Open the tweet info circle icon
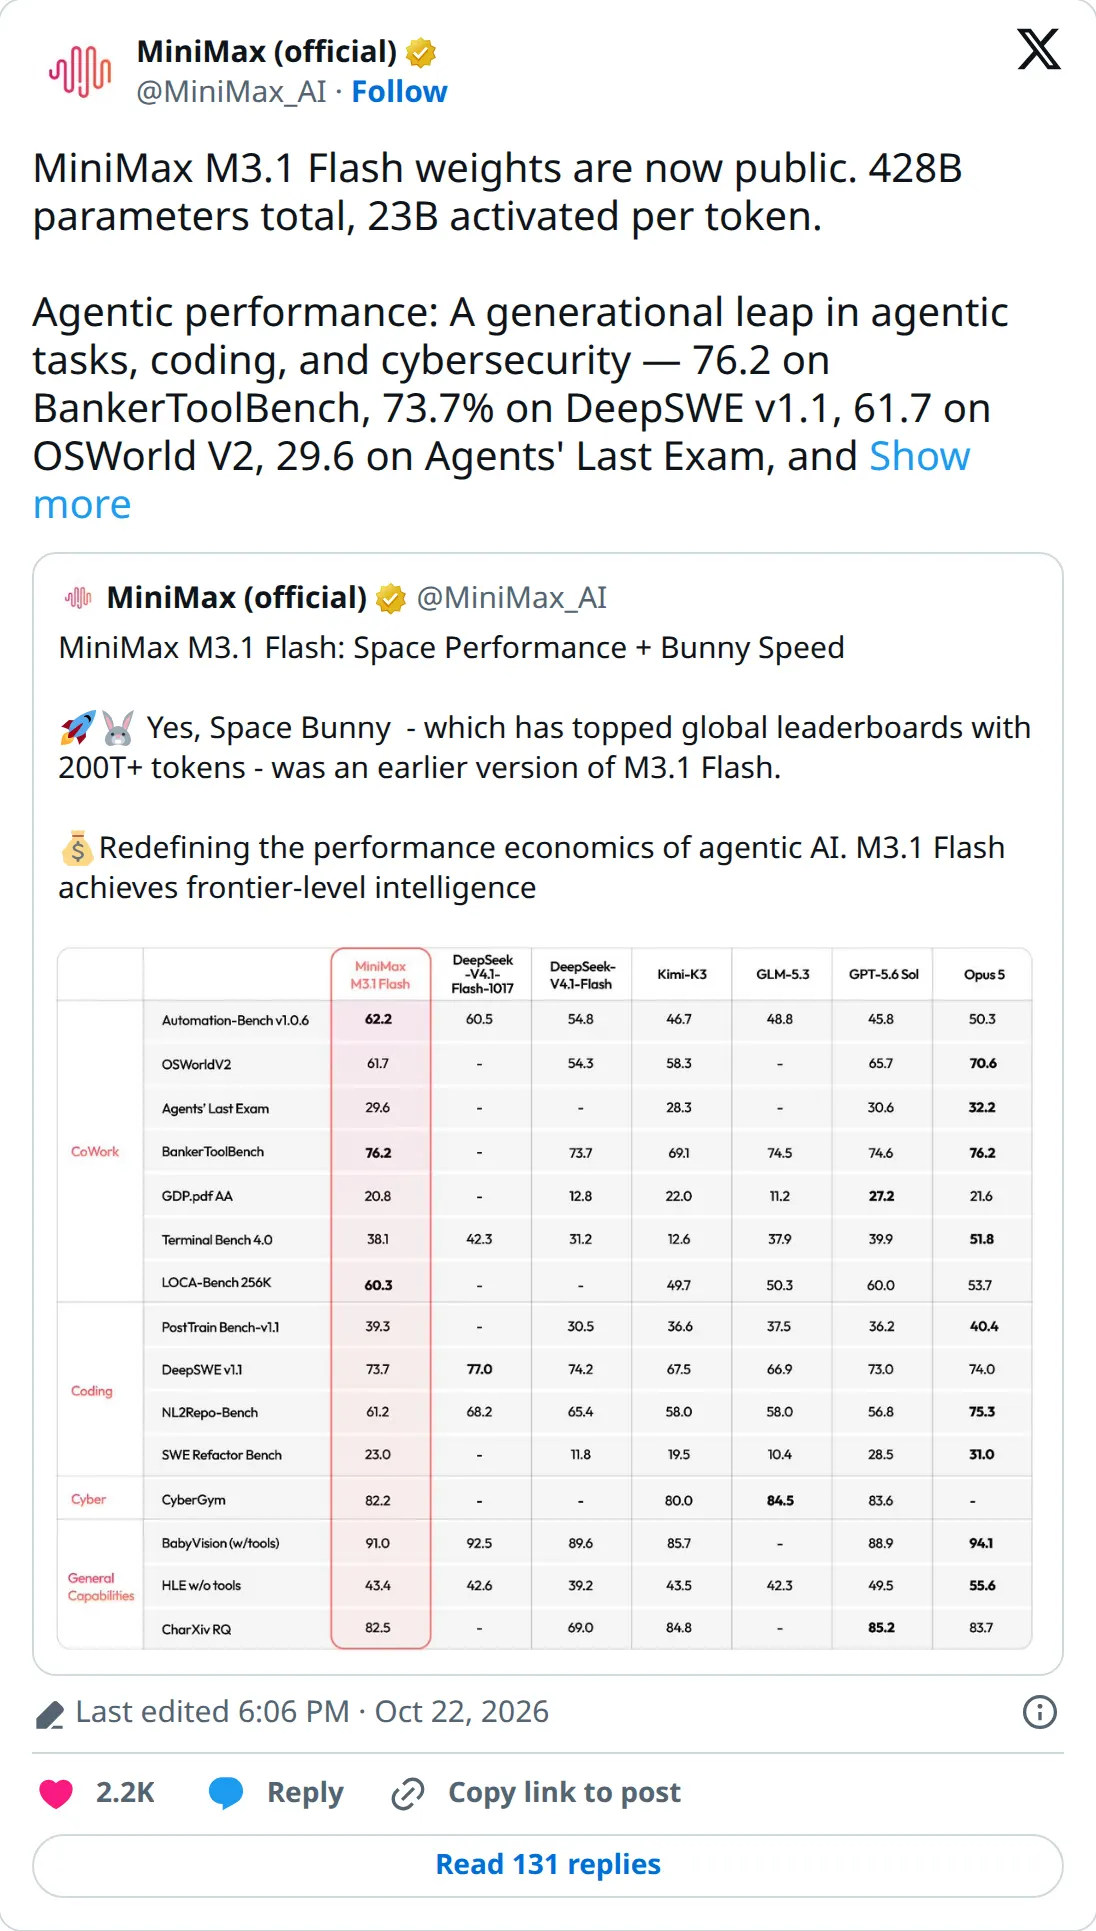The width and height of the screenshot is (1096, 1931). (x=1040, y=1712)
